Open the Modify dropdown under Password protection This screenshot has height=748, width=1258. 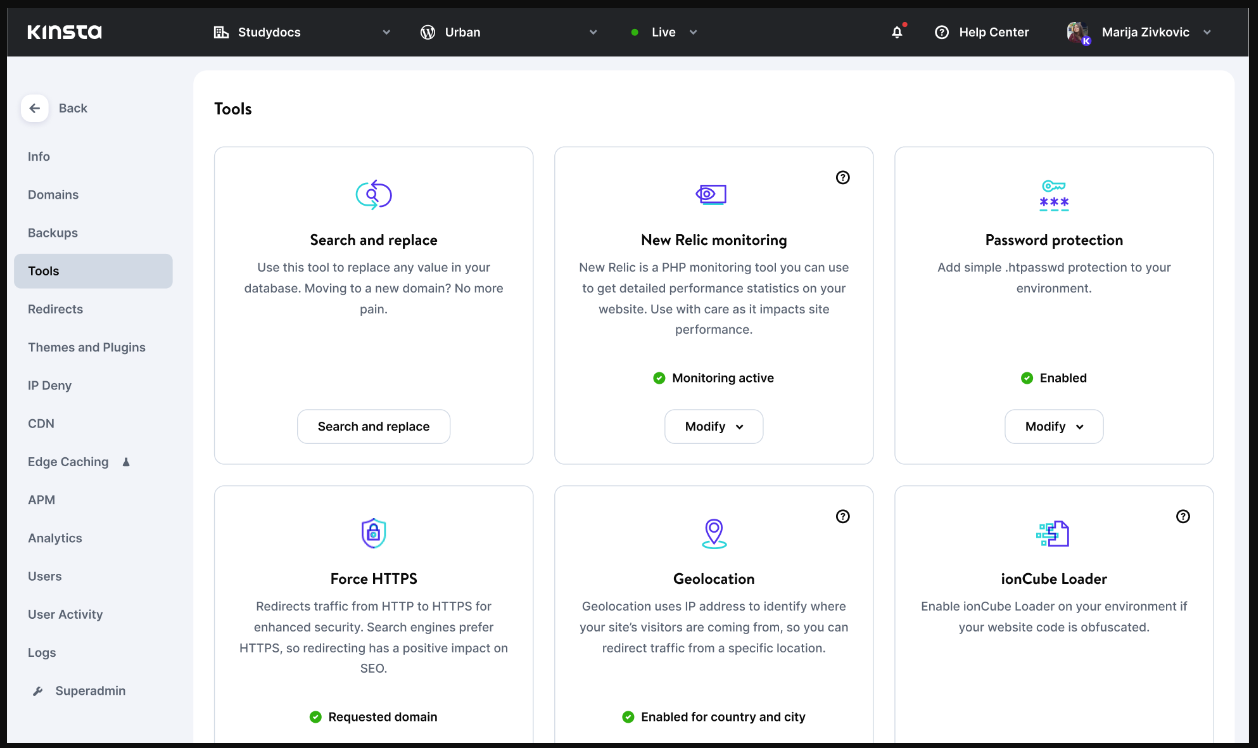(x=1053, y=426)
